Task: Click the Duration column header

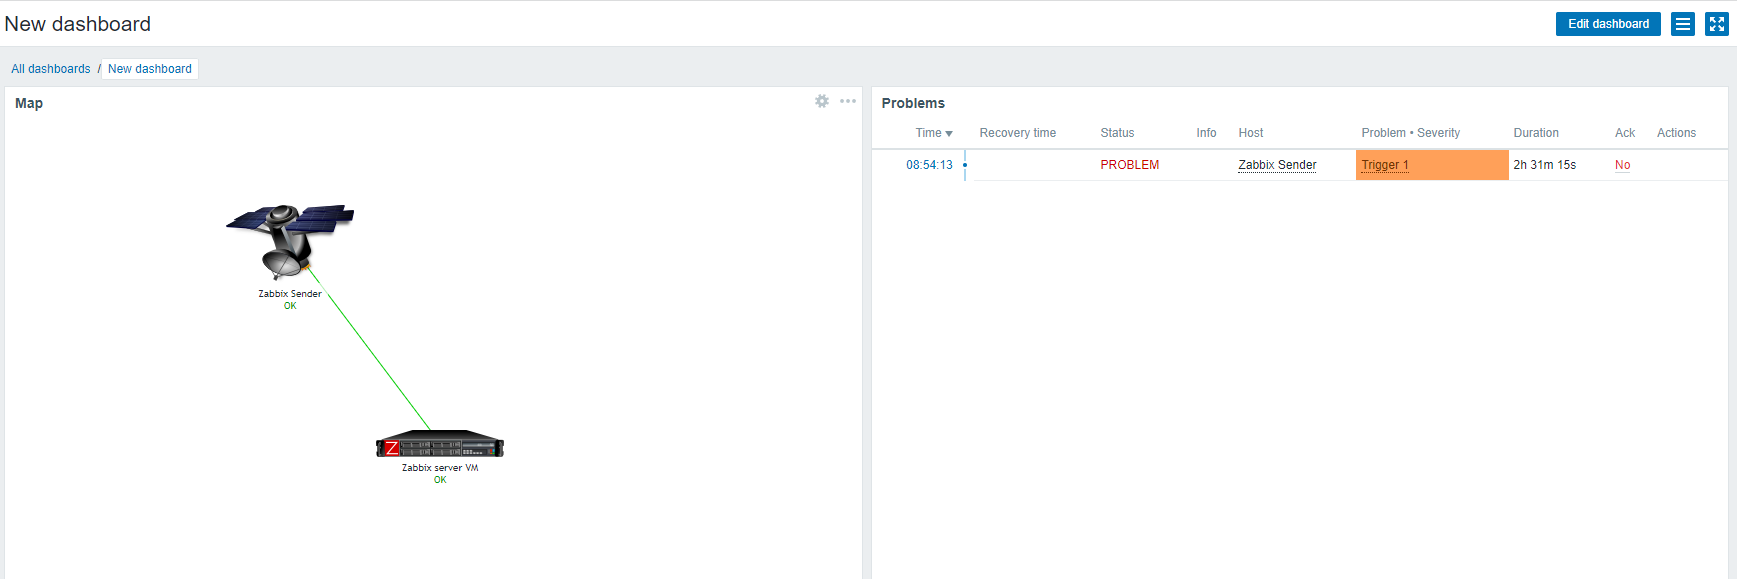Action: 1536,133
